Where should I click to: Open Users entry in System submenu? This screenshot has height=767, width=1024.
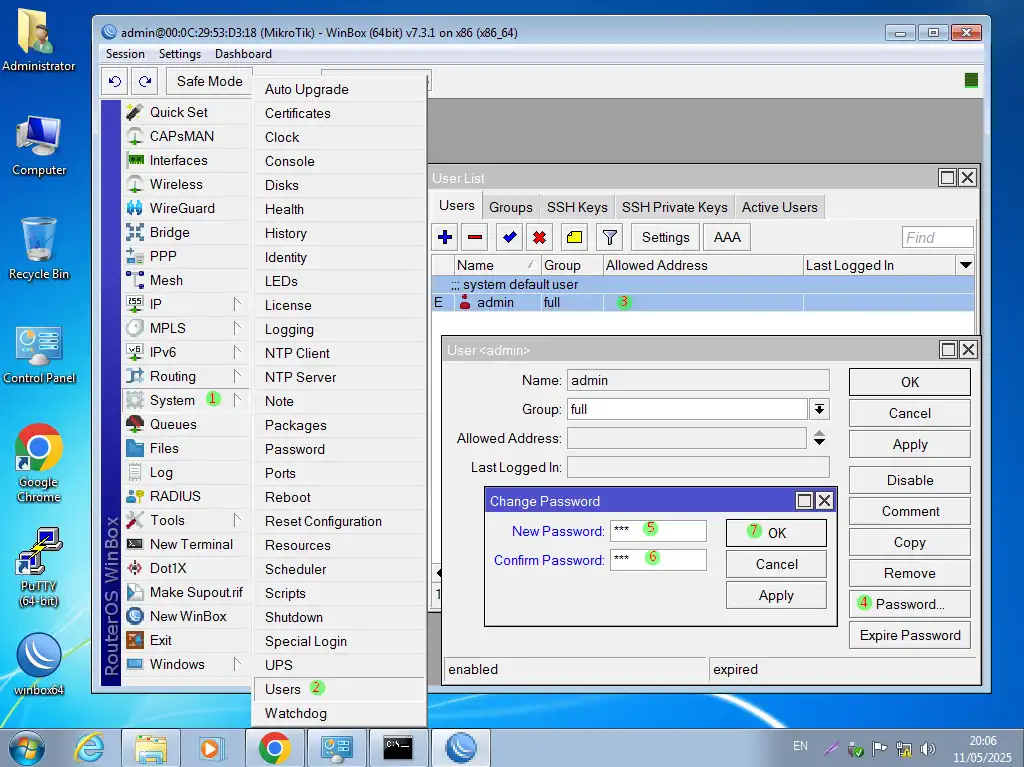coord(283,689)
